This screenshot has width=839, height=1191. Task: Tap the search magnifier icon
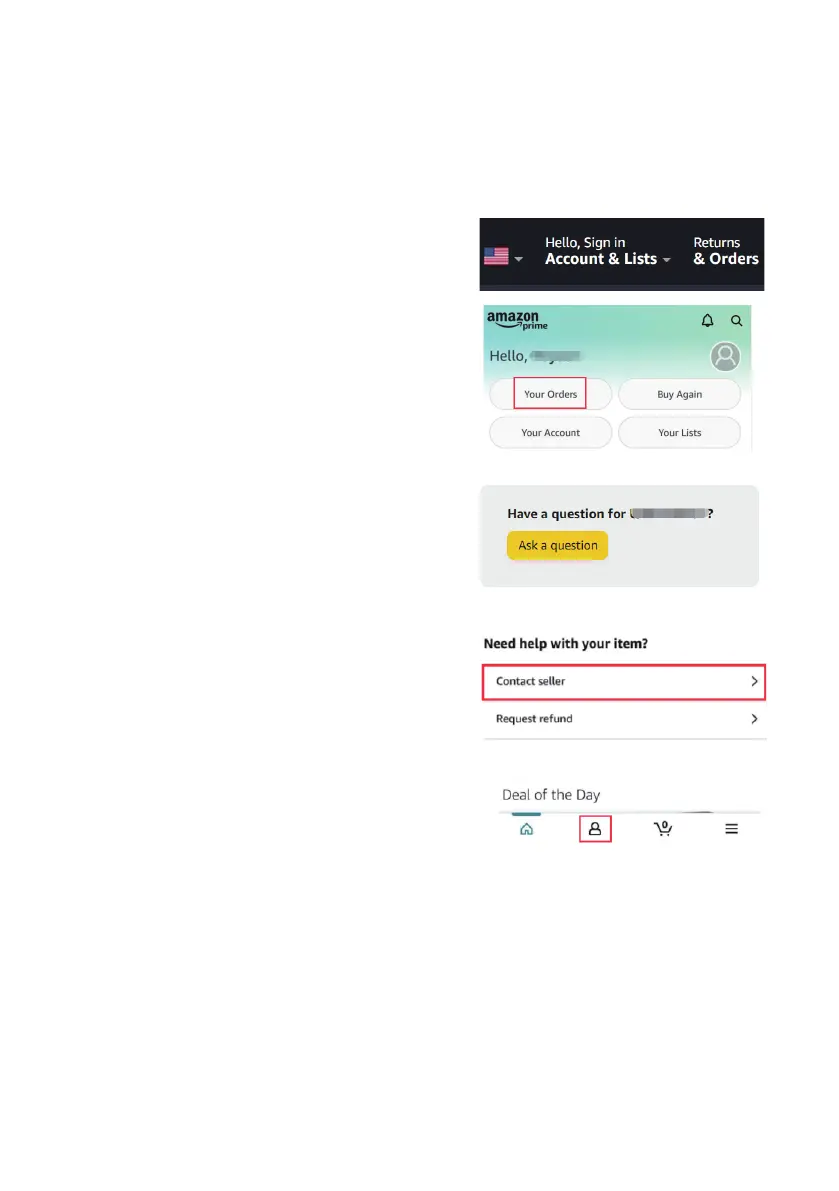(737, 321)
